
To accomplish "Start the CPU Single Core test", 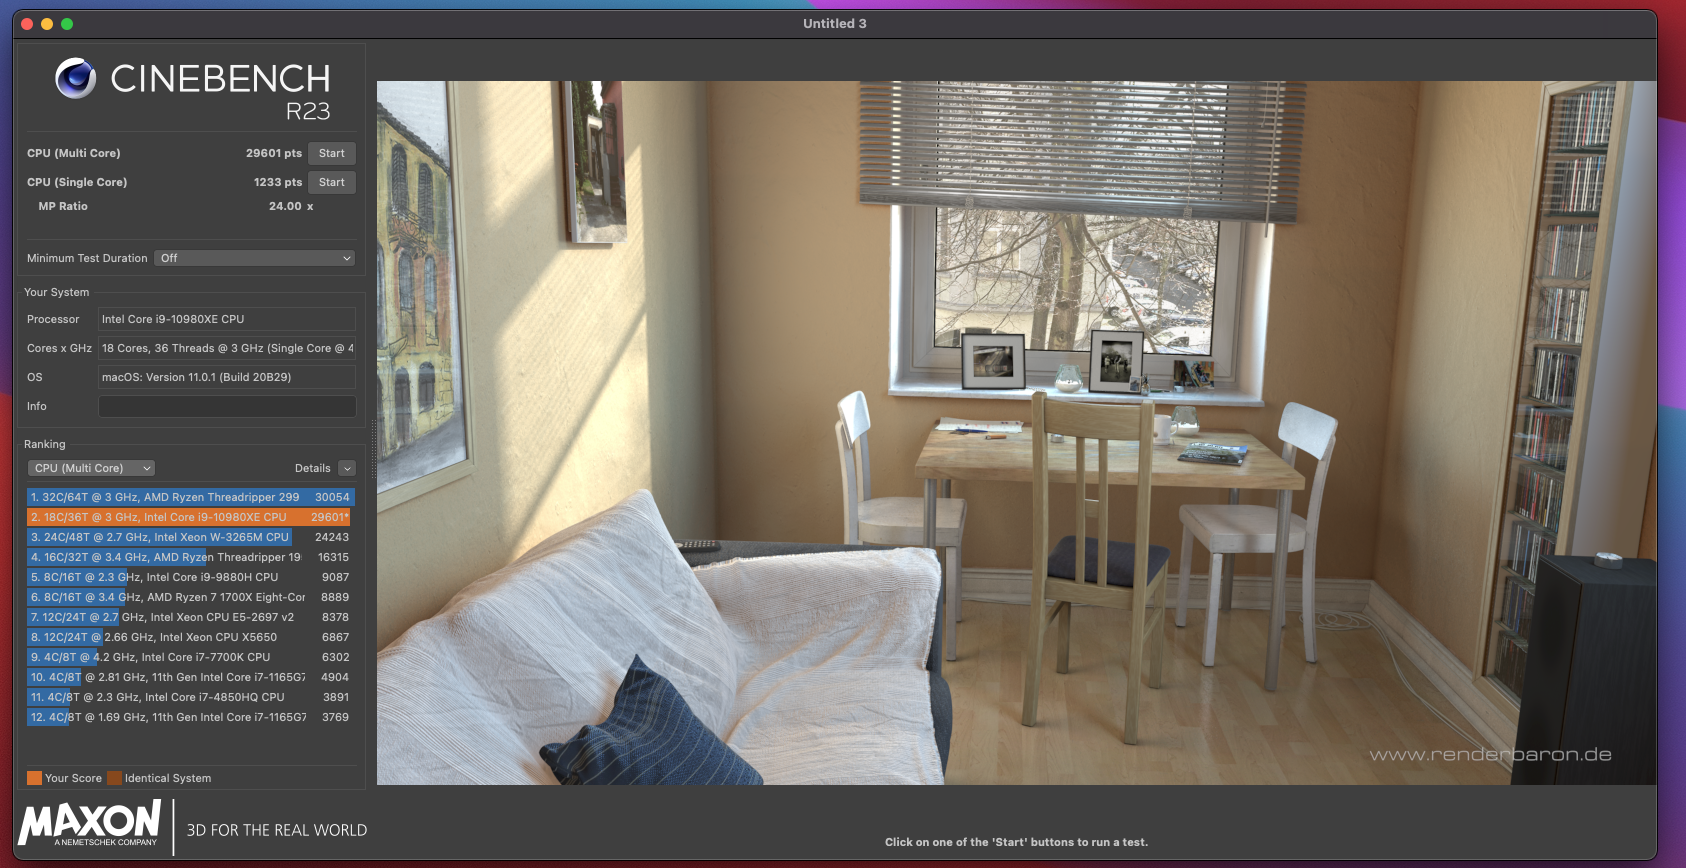I will 332,182.
